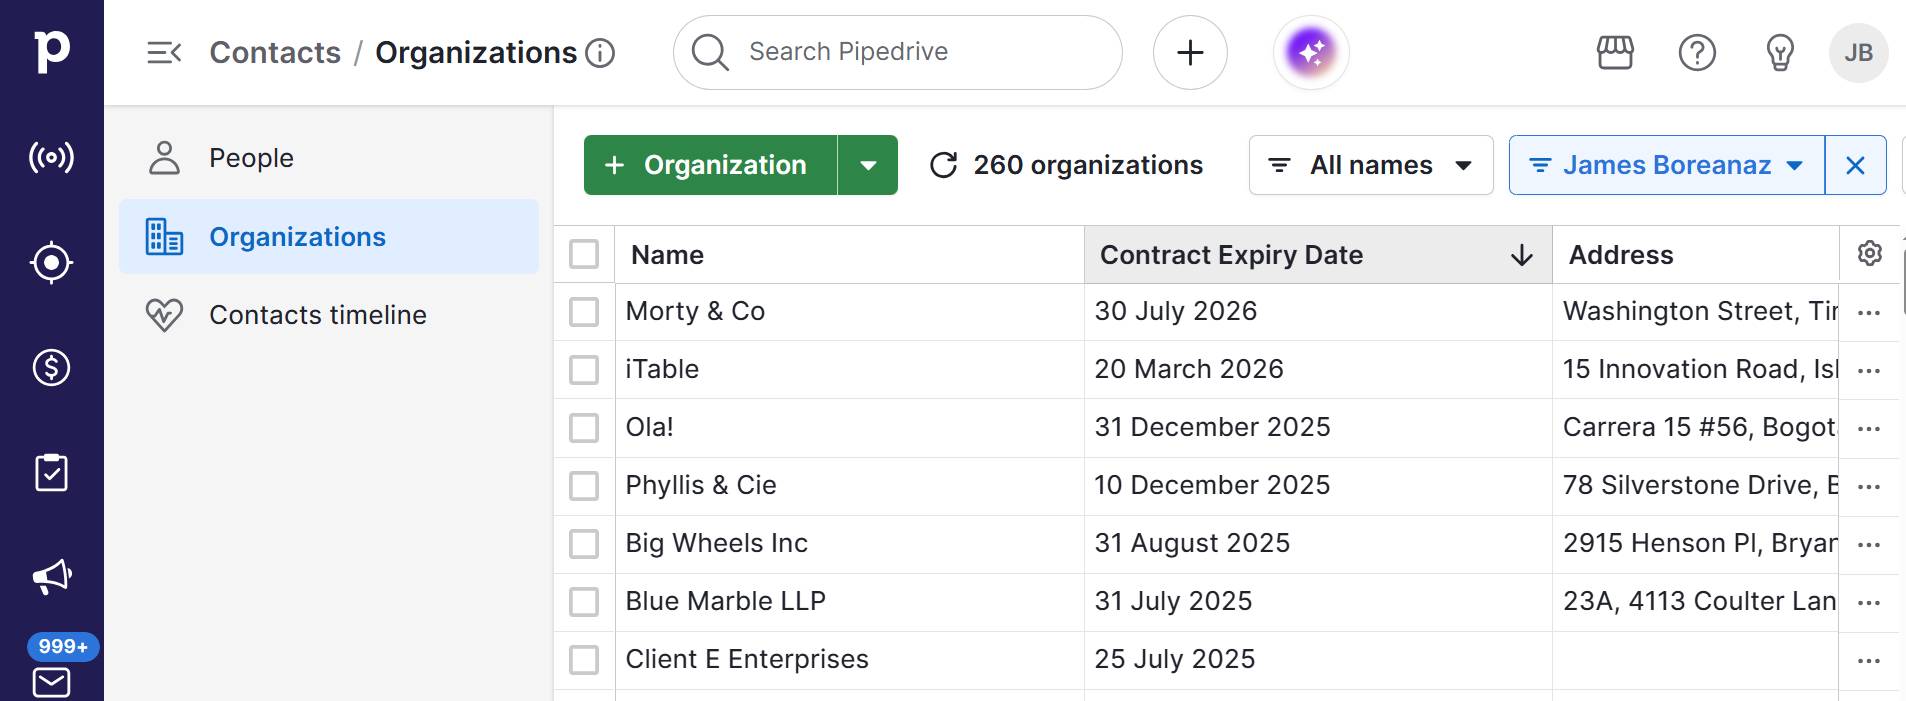Click the Name column header
The height and width of the screenshot is (701, 1906).
tap(849, 255)
